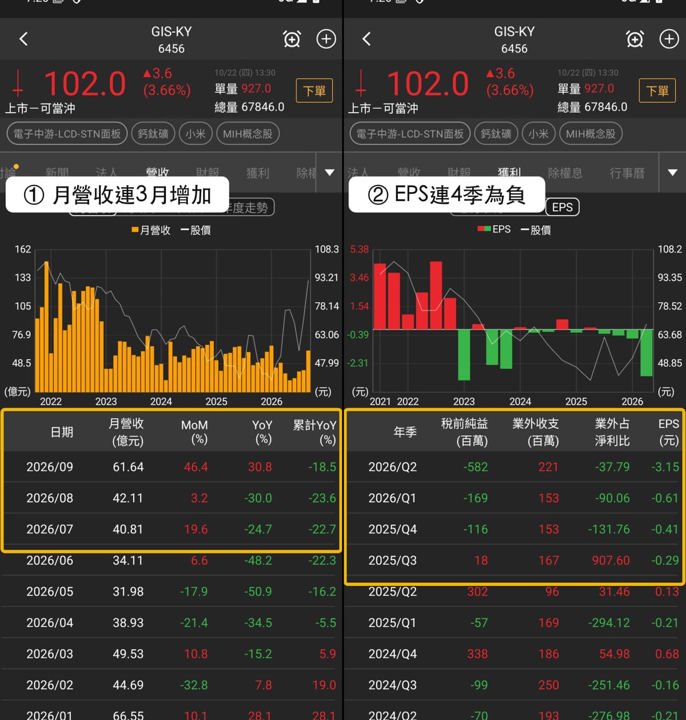This screenshot has height=720, width=686.
Task: Tap the 年季 column header
Action: click(405, 432)
